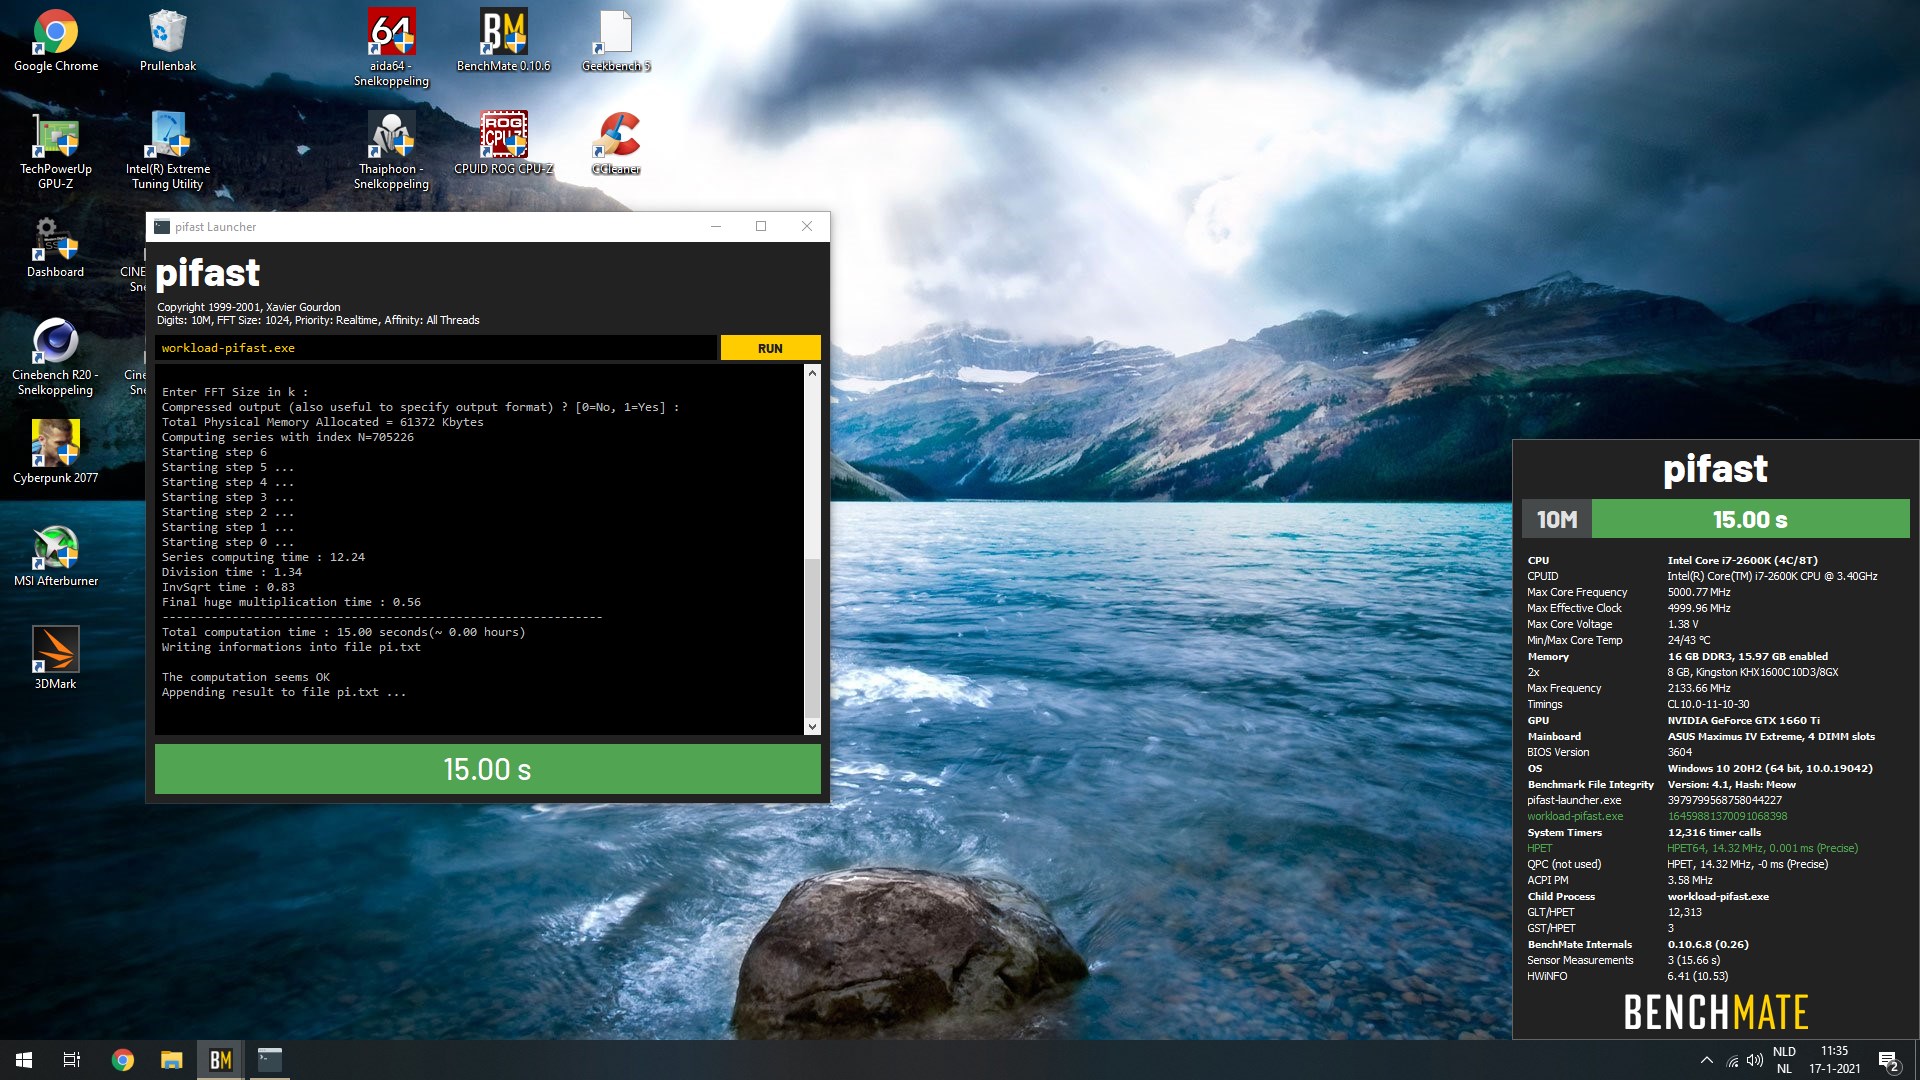Image resolution: width=1920 pixels, height=1080 pixels.
Task: Click 'The computation seems OK' console line
Action: tap(246, 677)
